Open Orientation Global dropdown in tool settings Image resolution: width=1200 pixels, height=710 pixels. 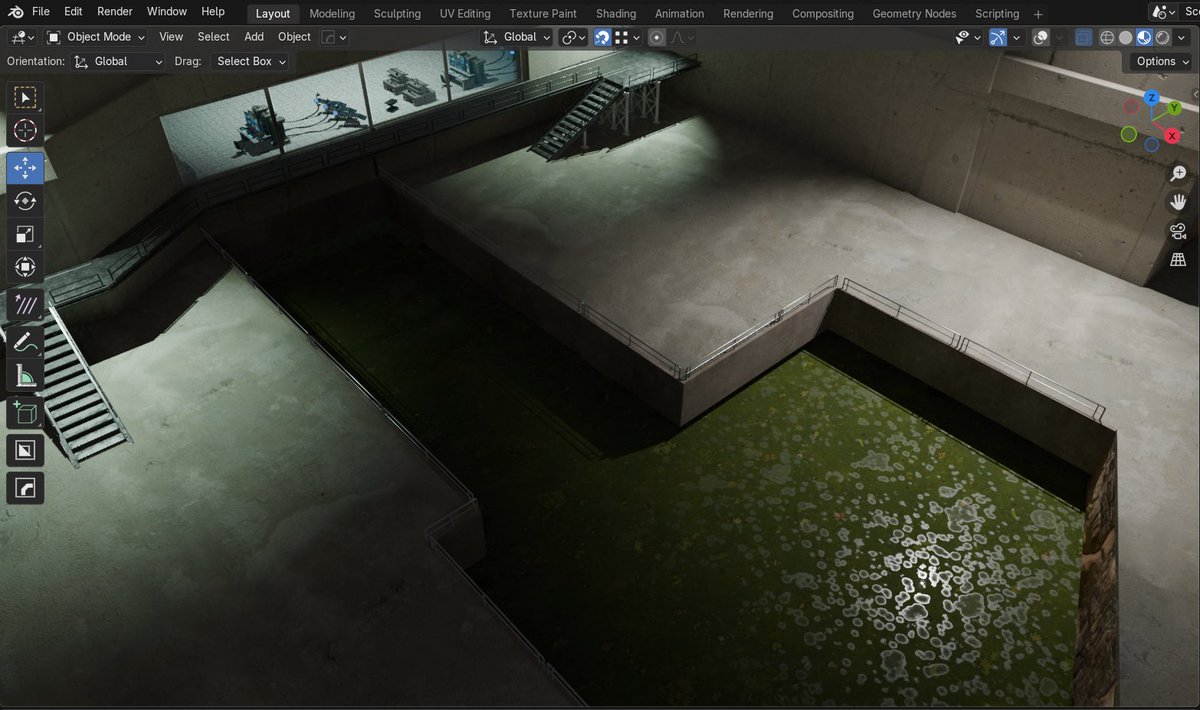(118, 61)
